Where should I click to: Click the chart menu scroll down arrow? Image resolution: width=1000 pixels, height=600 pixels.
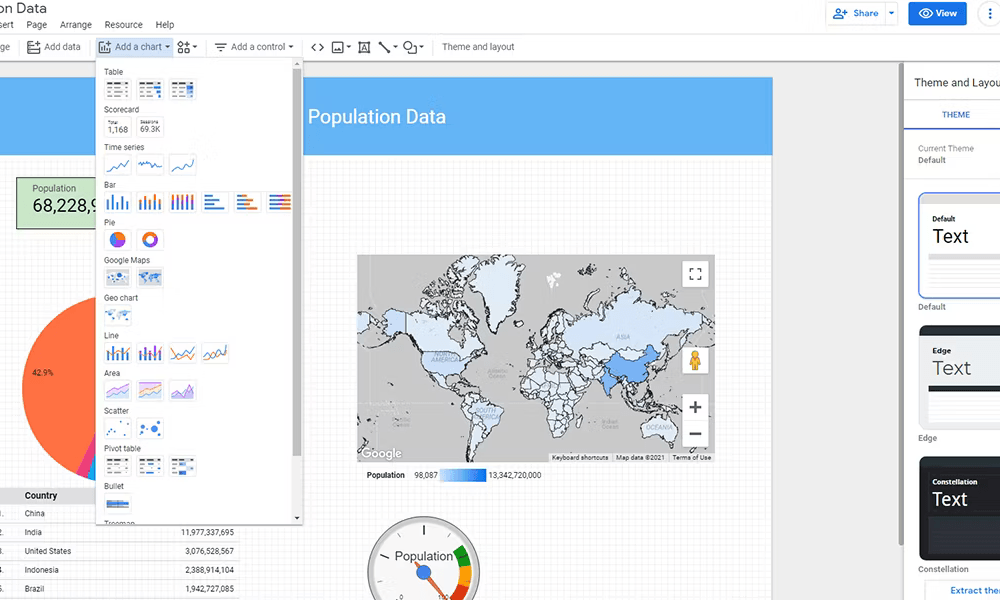(297, 518)
